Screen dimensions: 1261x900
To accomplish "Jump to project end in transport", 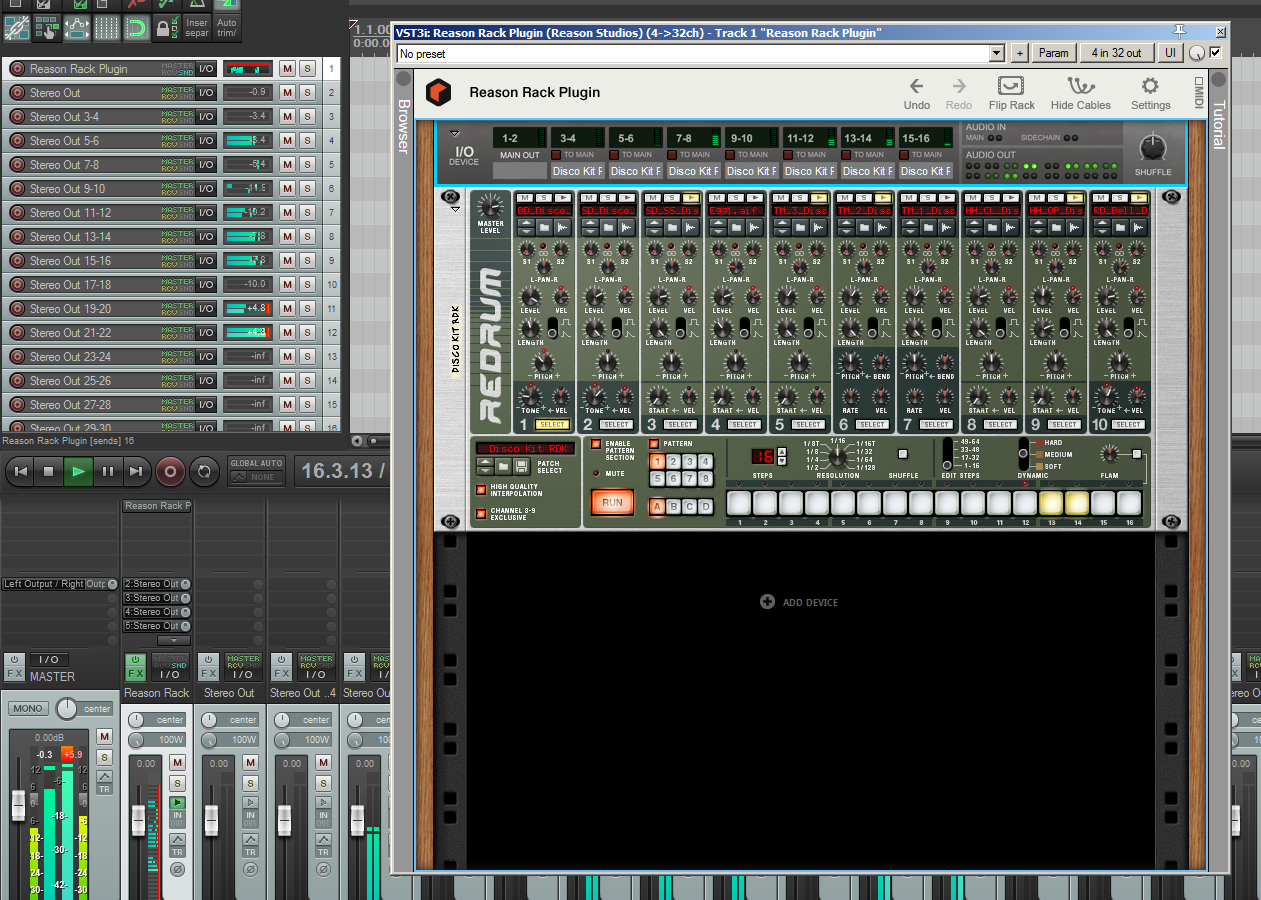I will pyautogui.click(x=137, y=470).
